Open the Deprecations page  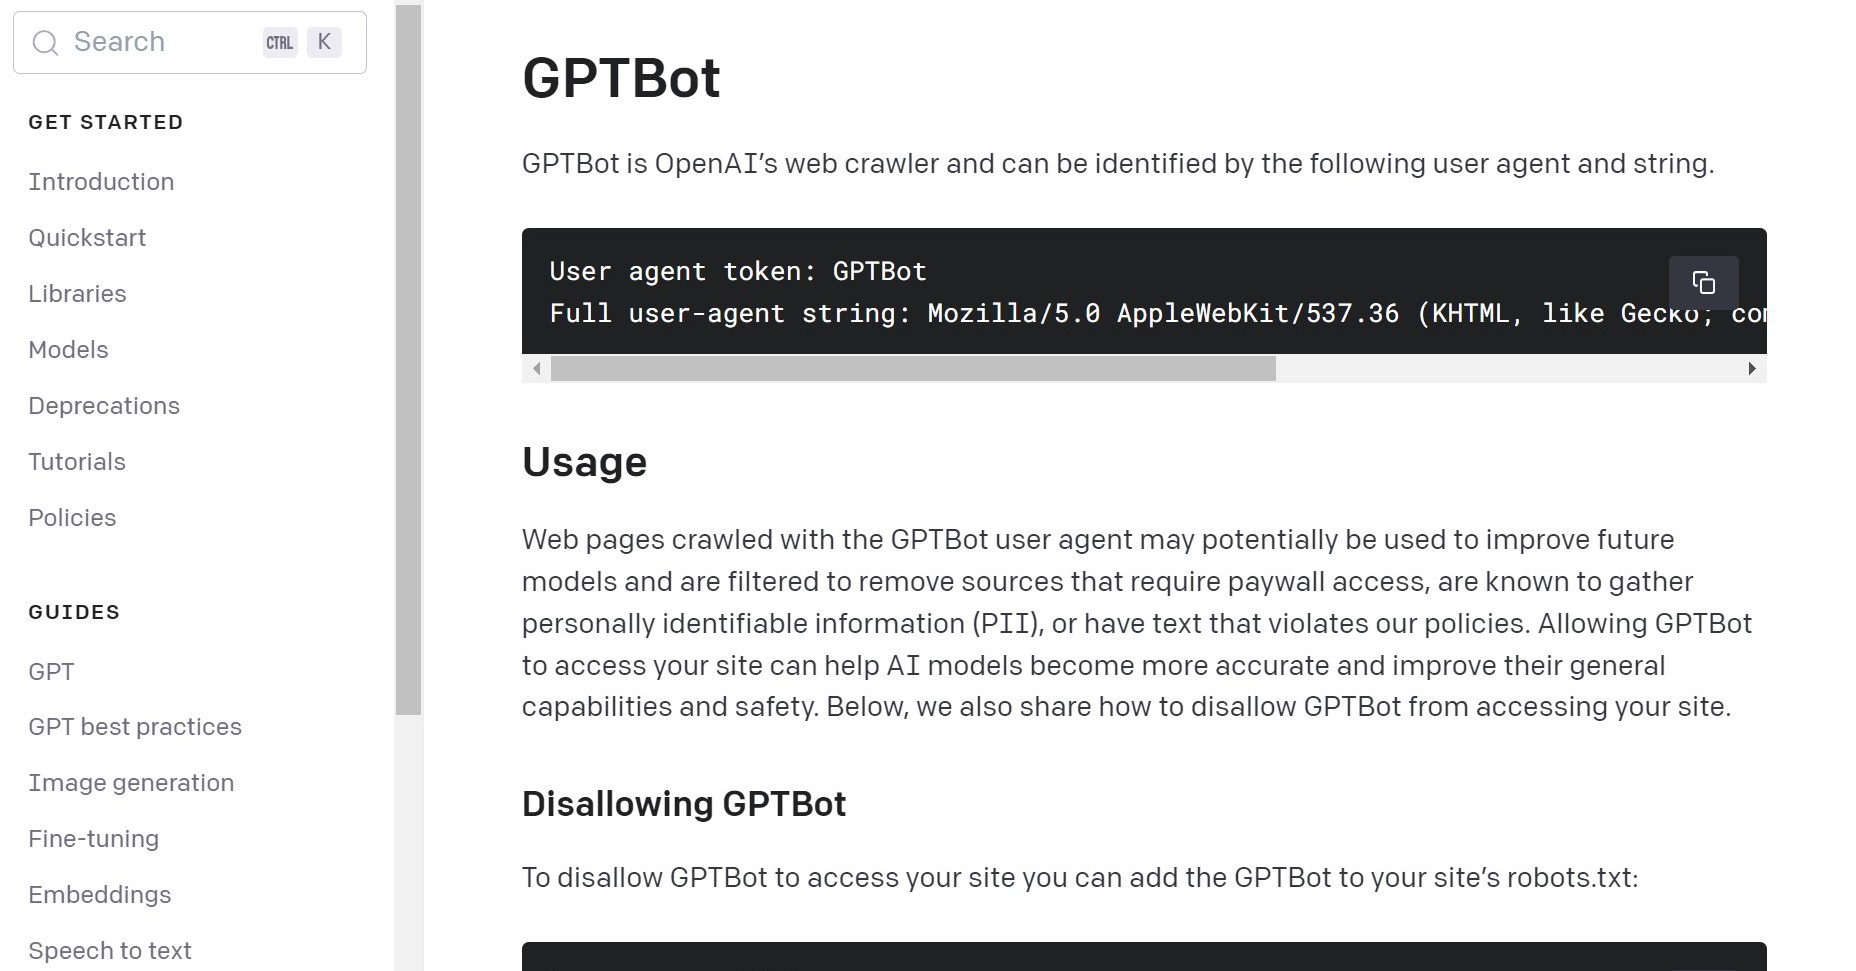104,406
